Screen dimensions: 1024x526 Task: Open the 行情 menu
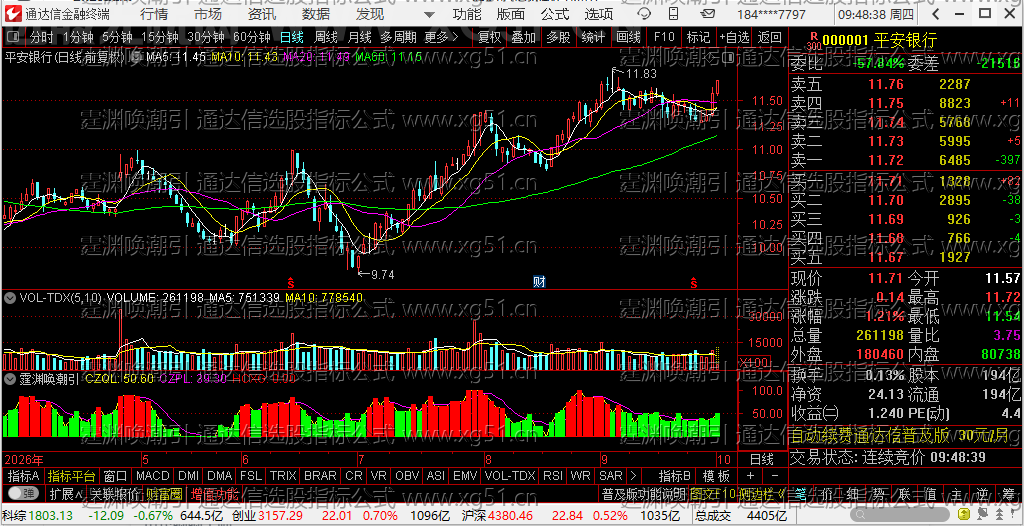pyautogui.click(x=154, y=14)
